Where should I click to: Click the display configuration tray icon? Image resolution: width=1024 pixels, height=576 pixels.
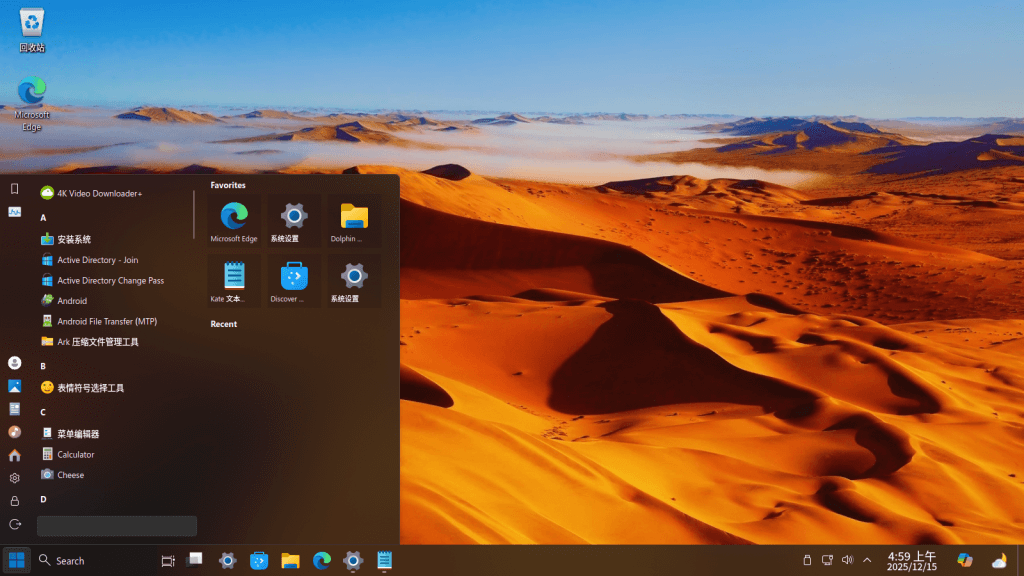tap(827, 560)
